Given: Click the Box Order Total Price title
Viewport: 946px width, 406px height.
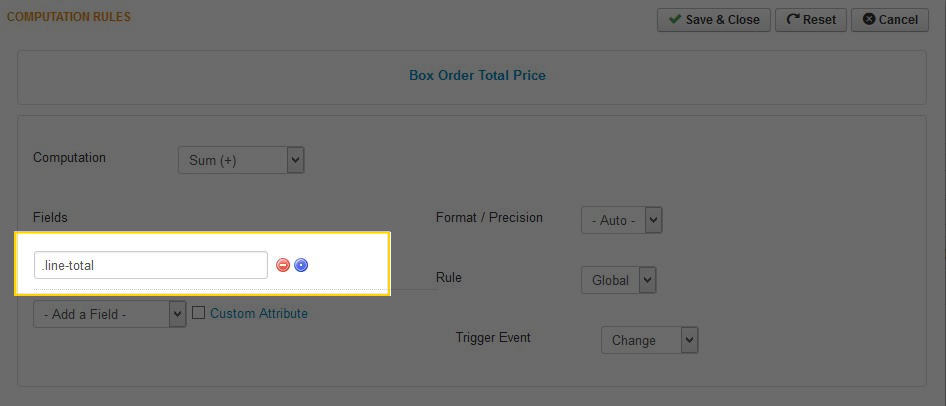Looking at the screenshot, I should click(x=477, y=75).
